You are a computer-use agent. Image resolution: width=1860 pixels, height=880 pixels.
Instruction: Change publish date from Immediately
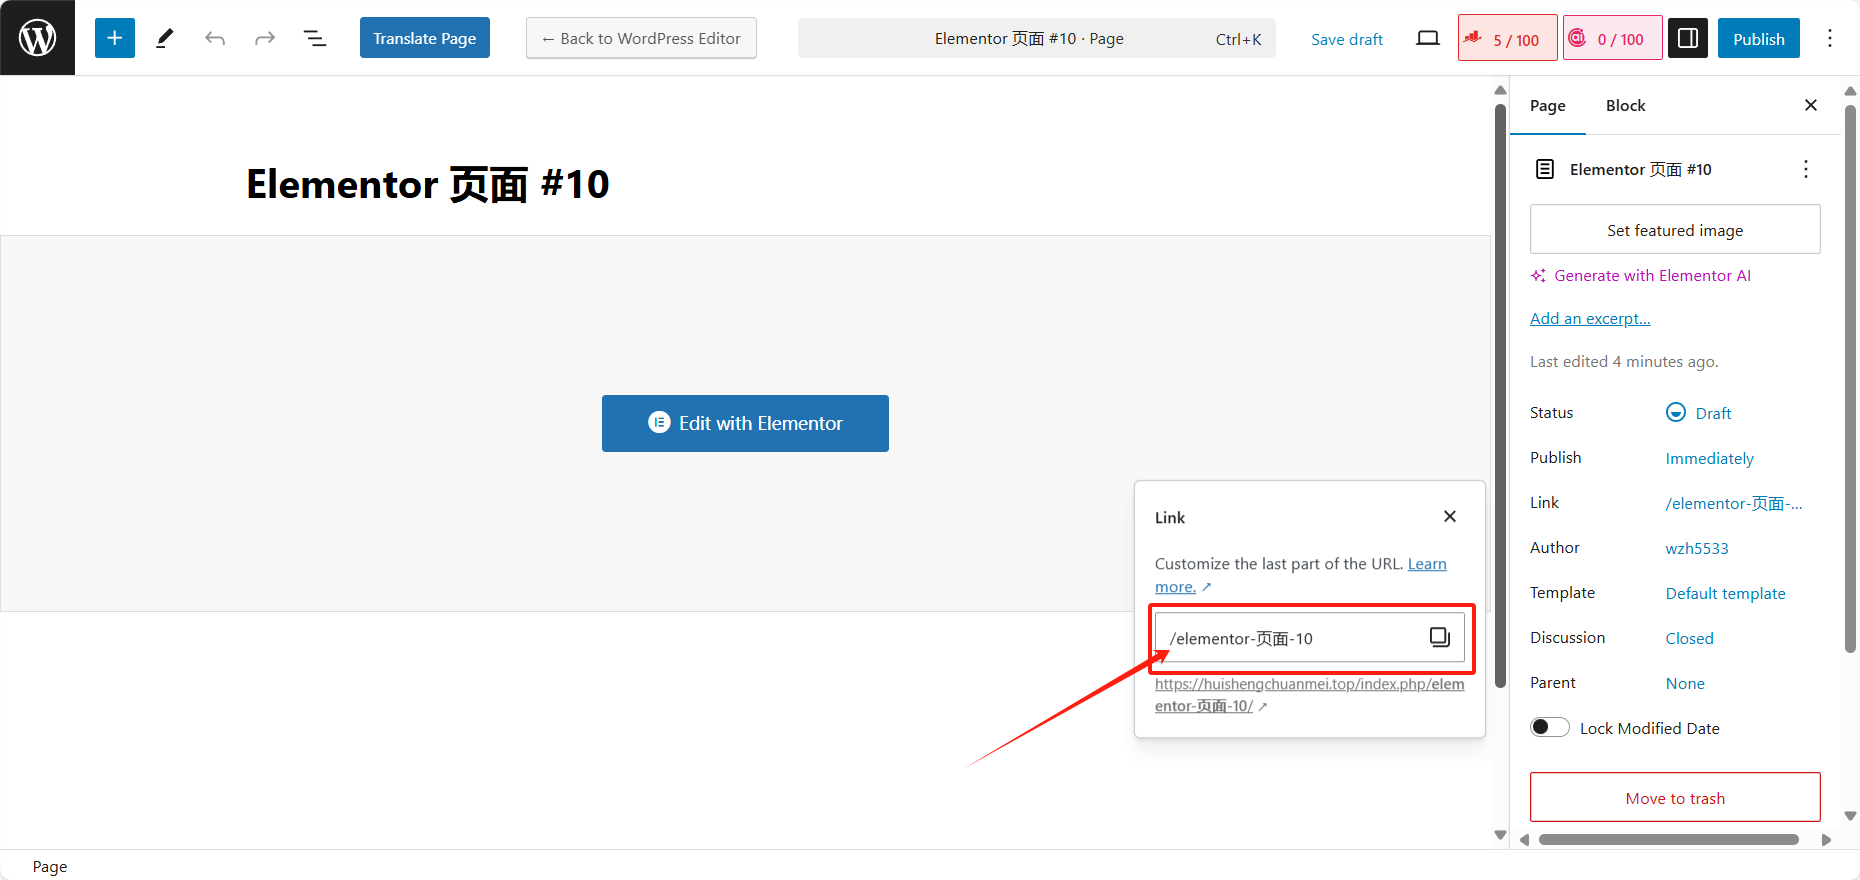click(1710, 458)
